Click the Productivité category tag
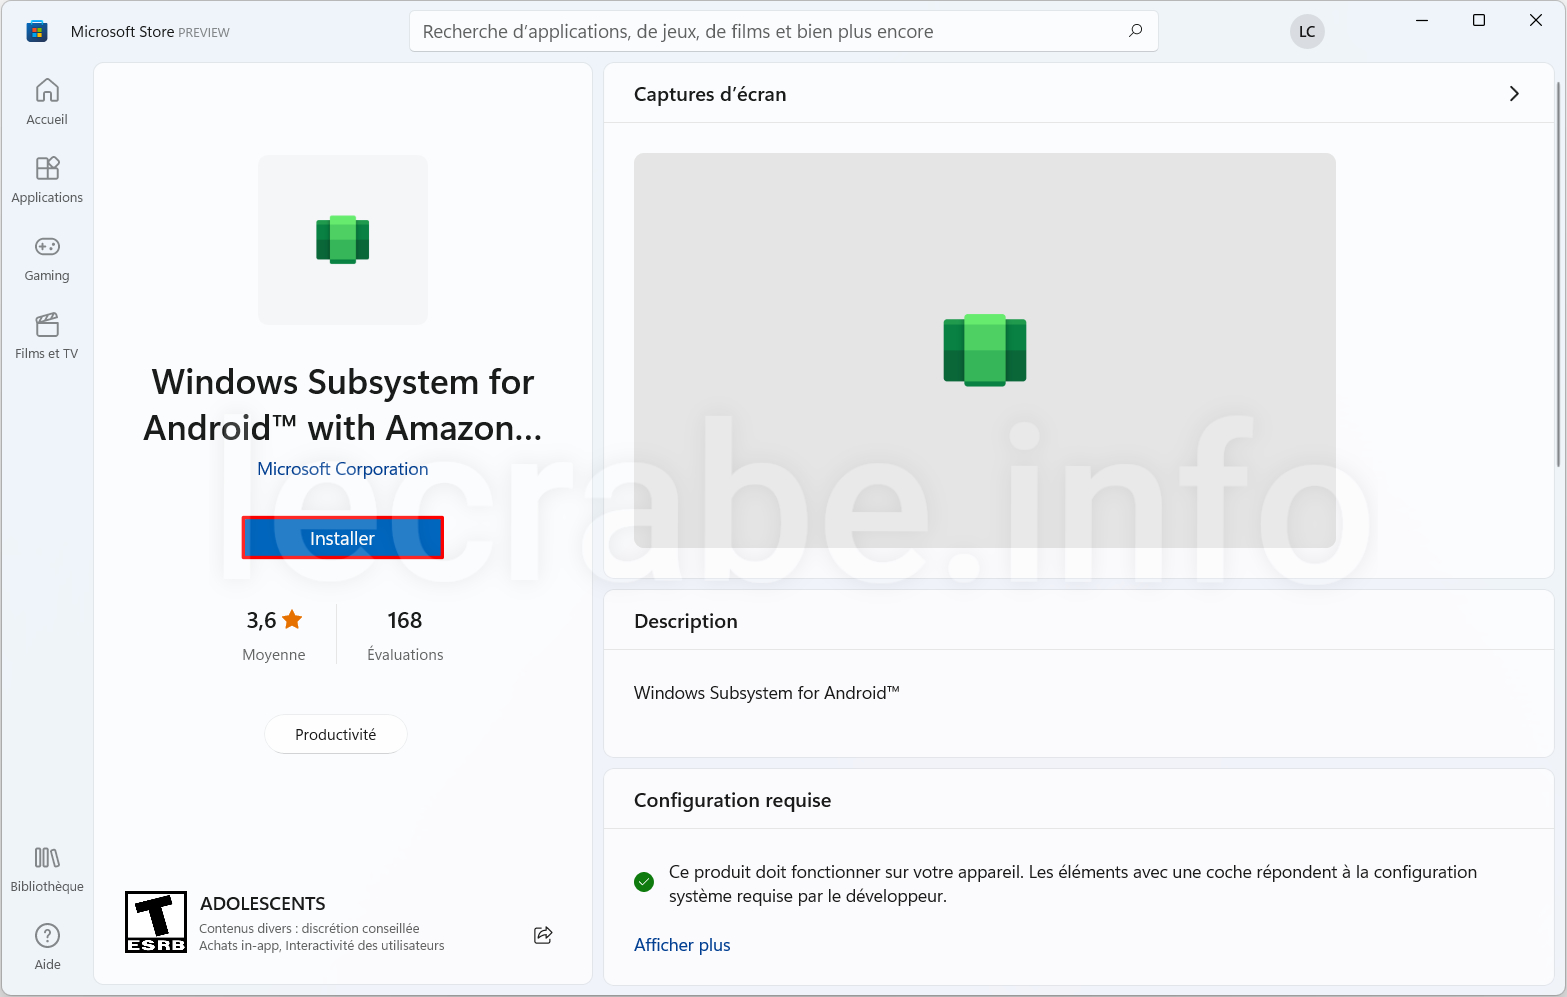Screen dimensions: 1567x997 pos(336,734)
